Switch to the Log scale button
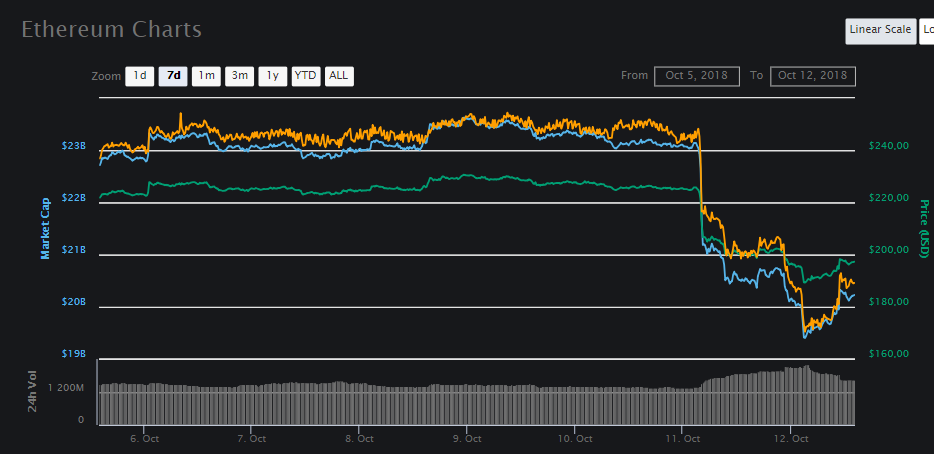934x454 pixels. [927, 31]
